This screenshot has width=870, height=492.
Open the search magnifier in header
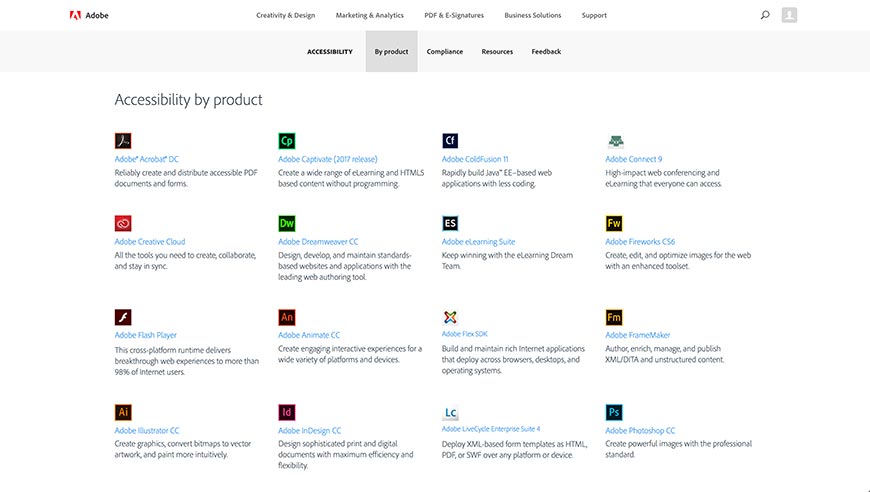(x=765, y=15)
